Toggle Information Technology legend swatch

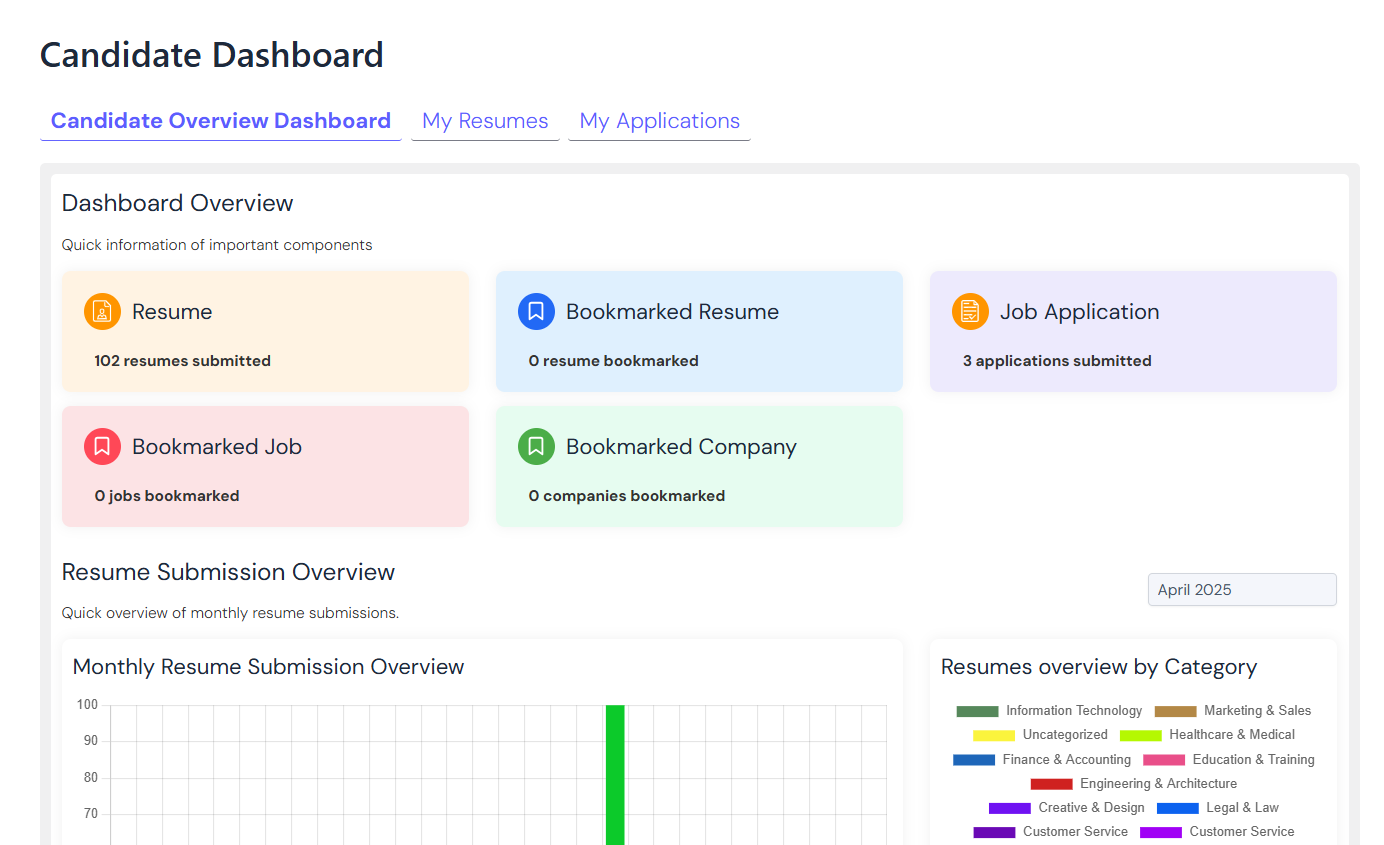click(x=977, y=711)
